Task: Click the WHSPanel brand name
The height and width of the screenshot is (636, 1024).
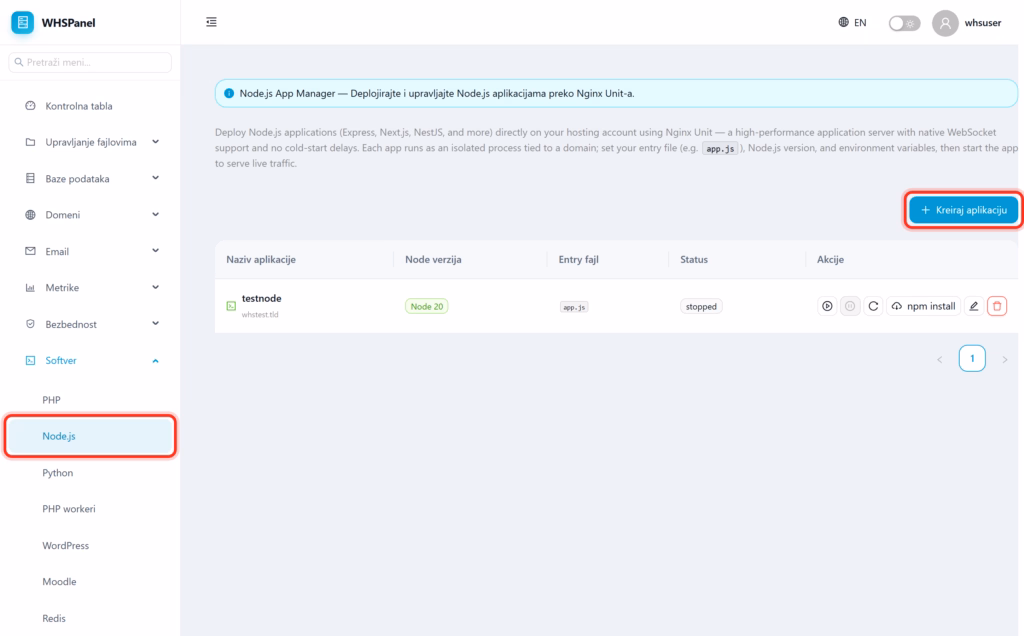Action: 69,23
